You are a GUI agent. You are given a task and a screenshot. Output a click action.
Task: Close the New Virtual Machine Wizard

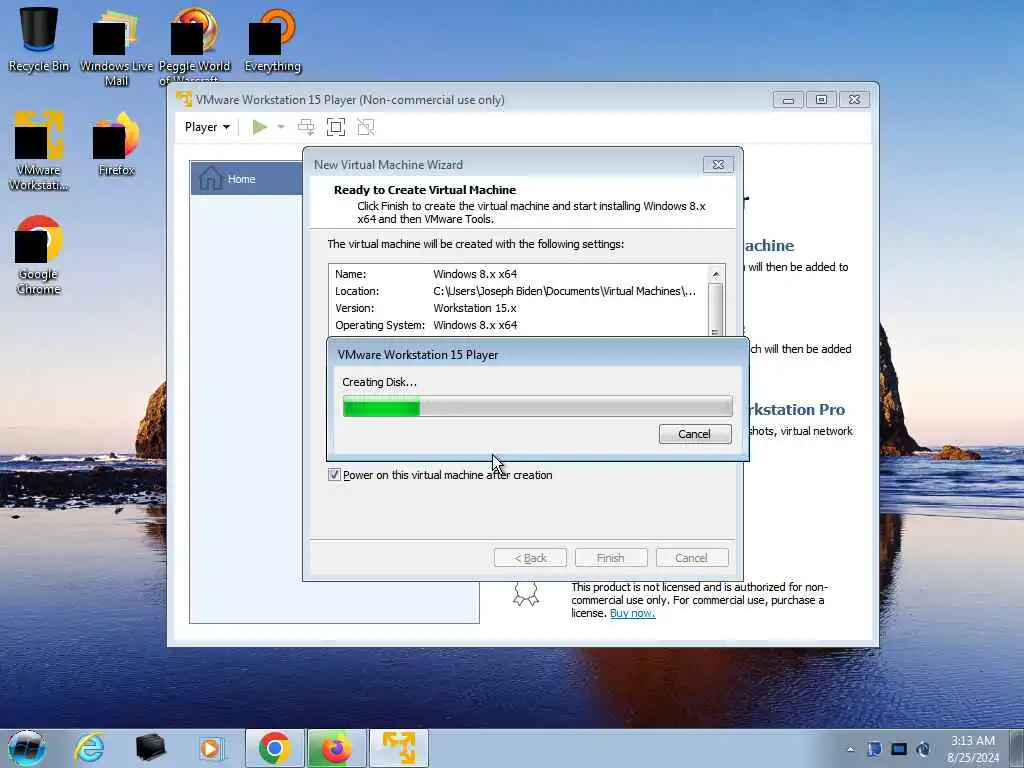click(x=718, y=165)
